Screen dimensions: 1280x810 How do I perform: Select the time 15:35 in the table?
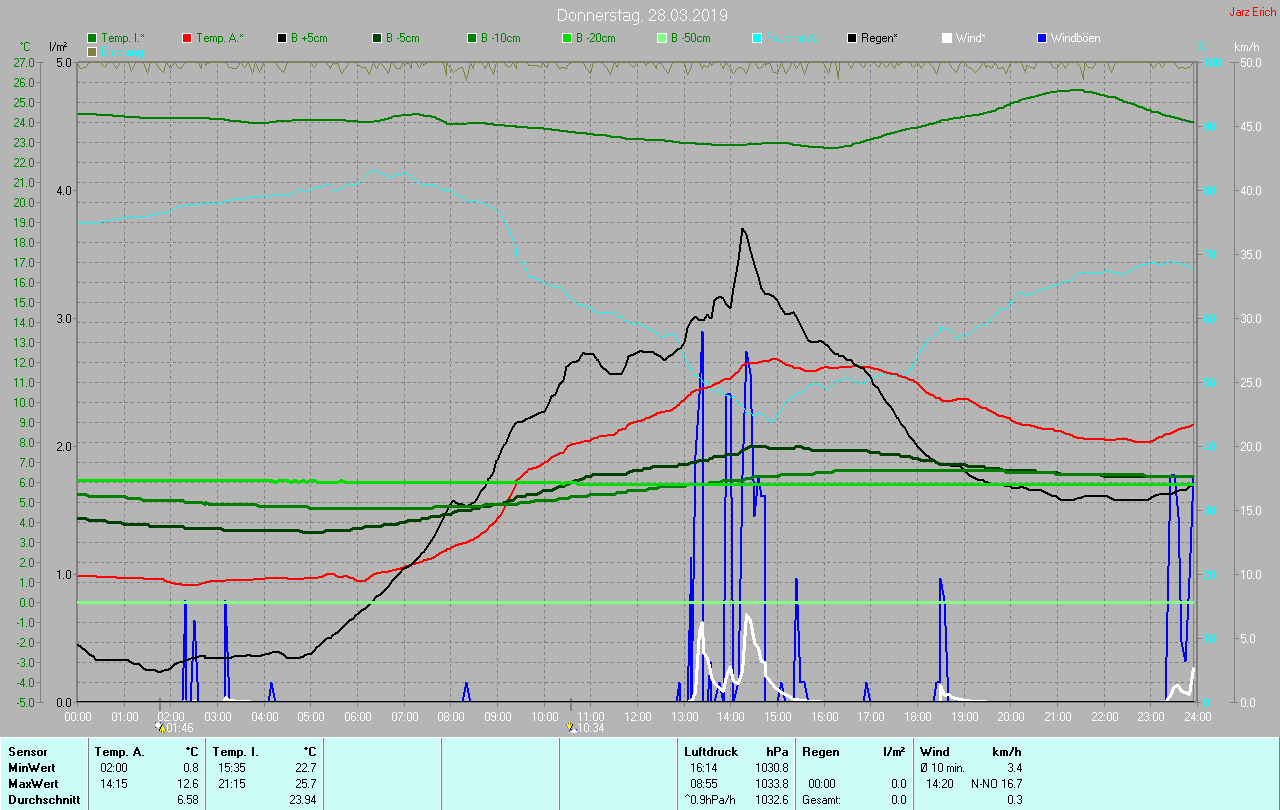tap(233, 768)
